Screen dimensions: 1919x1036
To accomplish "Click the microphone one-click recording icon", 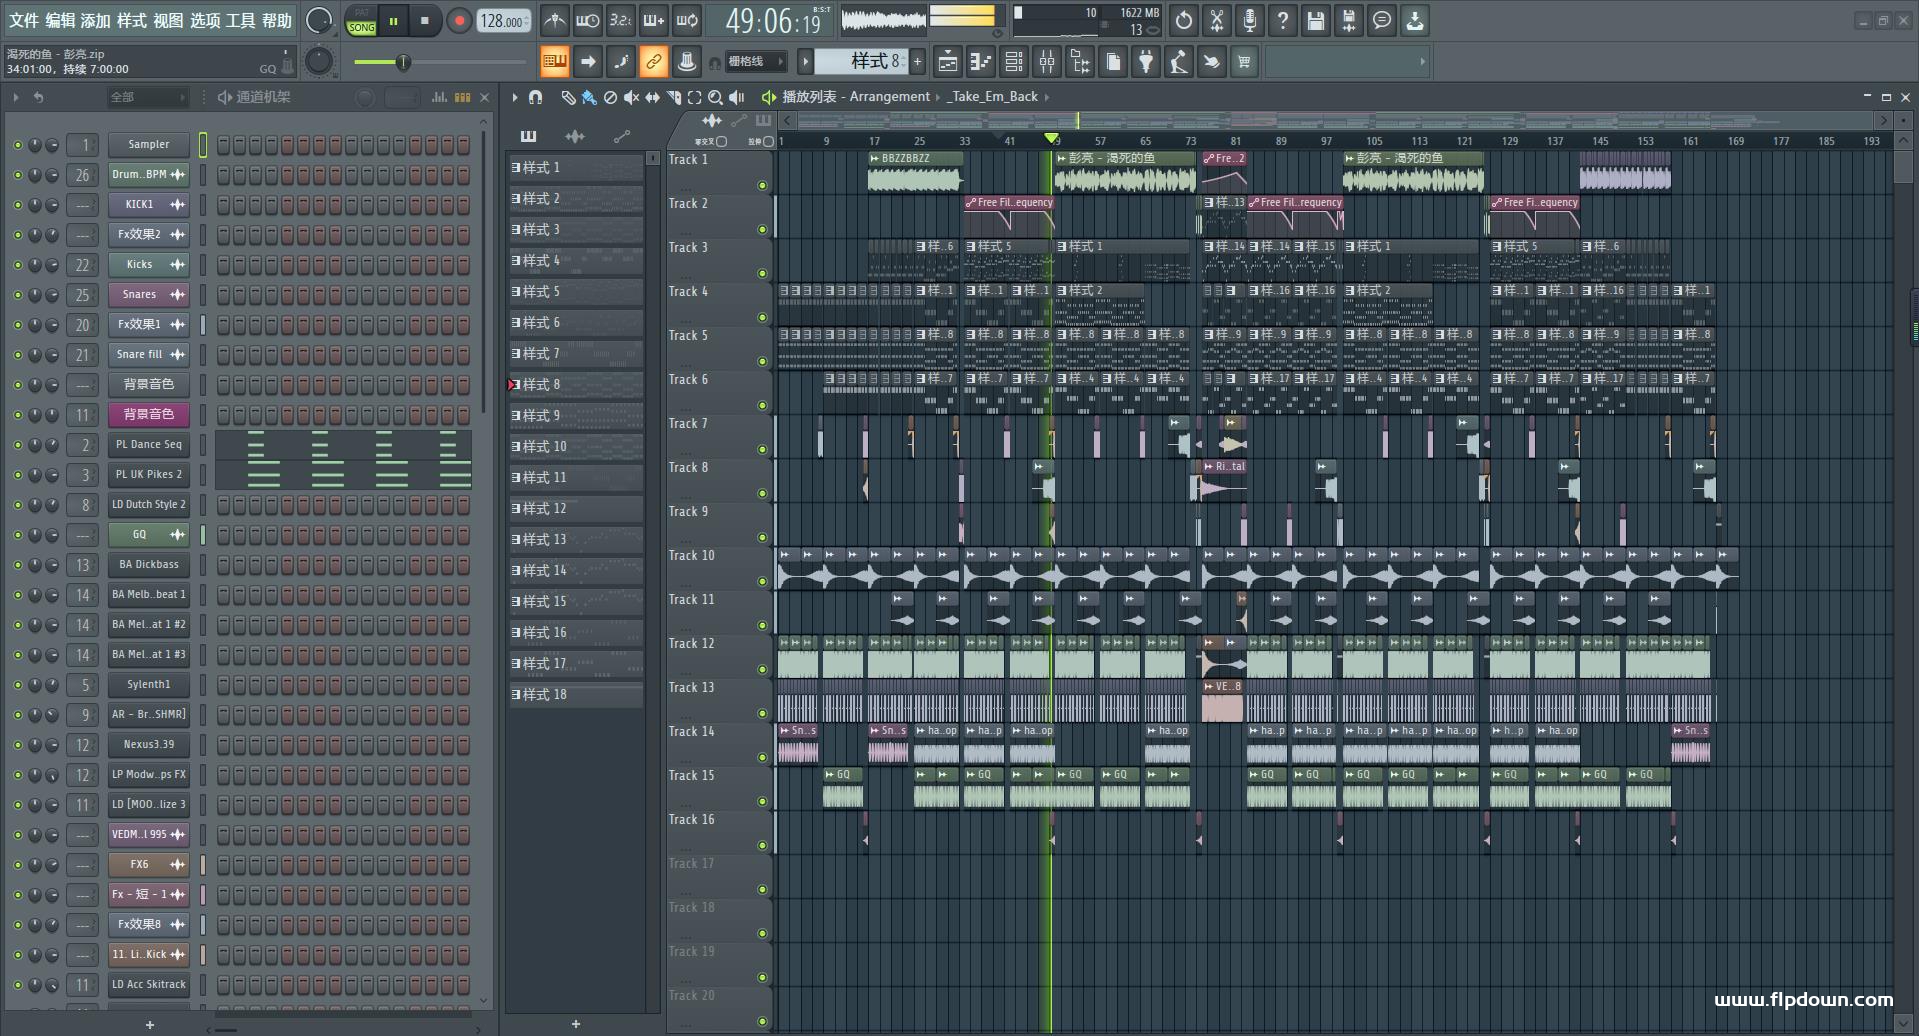I will [x=1249, y=20].
